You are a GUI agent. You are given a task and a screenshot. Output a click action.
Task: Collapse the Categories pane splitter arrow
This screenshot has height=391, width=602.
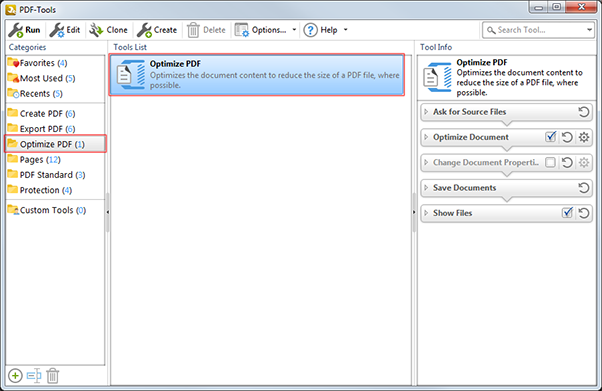click(108, 212)
